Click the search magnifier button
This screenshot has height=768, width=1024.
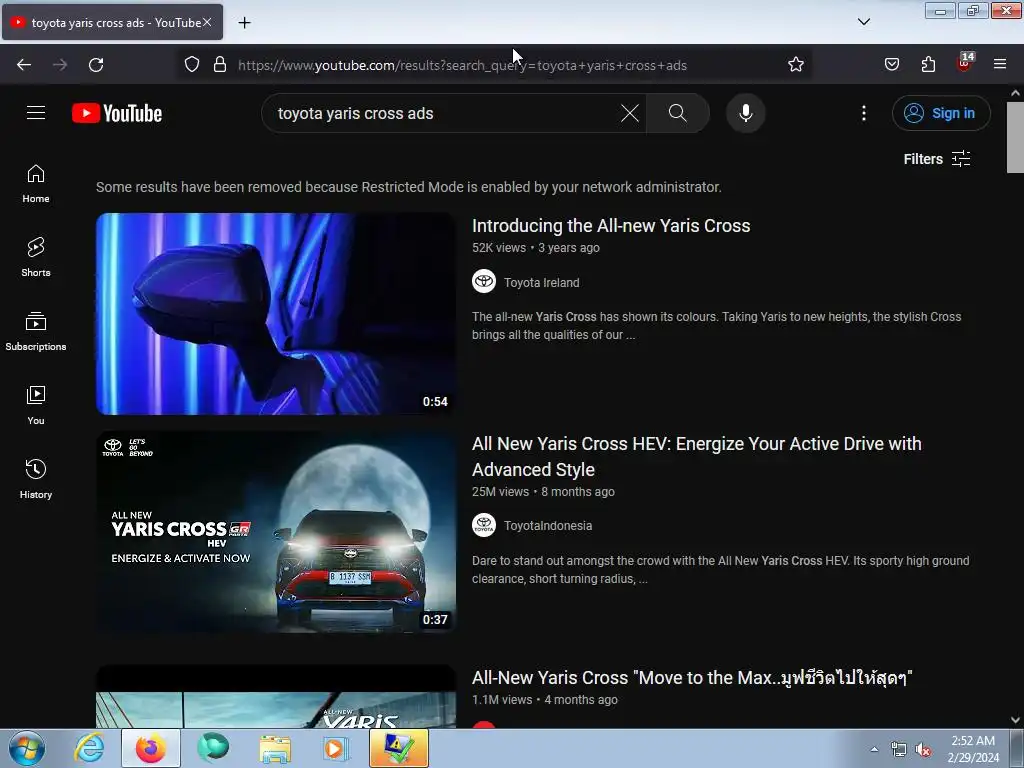(x=678, y=113)
